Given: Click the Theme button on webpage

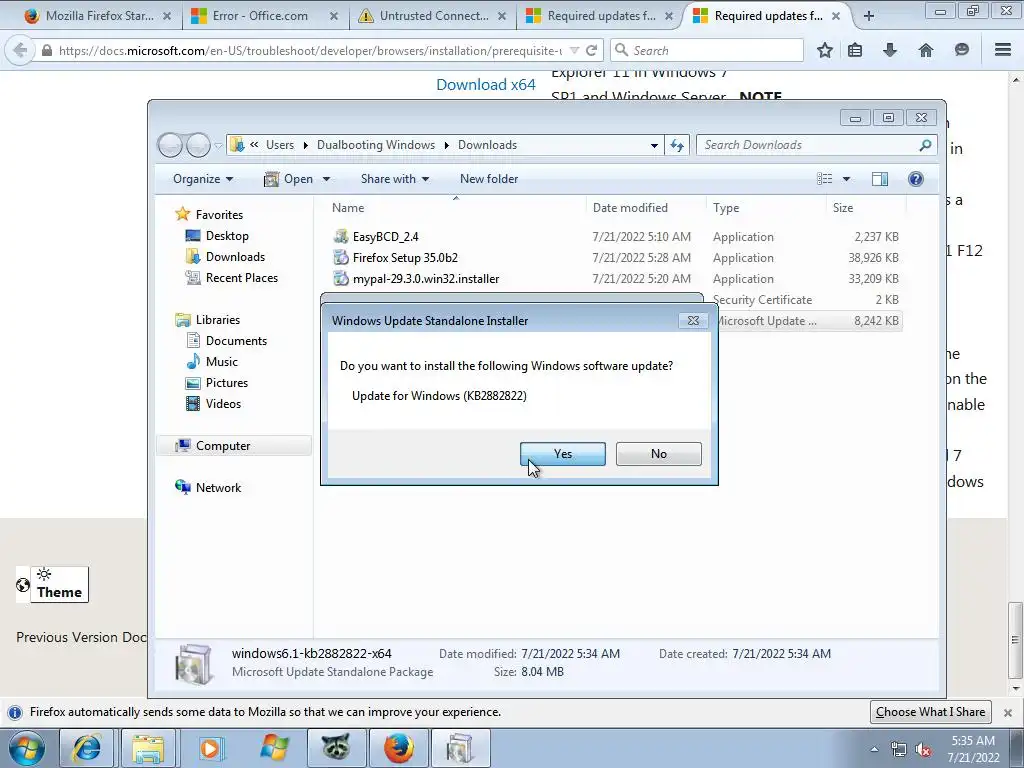Looking at the screenshot, I should [59, 584].
